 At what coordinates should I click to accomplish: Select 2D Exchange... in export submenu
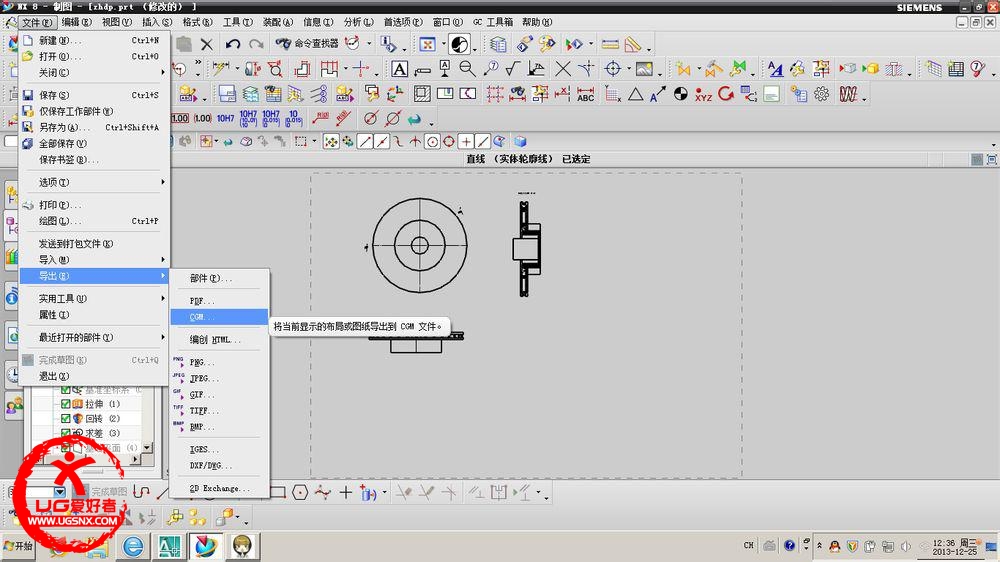219,489
